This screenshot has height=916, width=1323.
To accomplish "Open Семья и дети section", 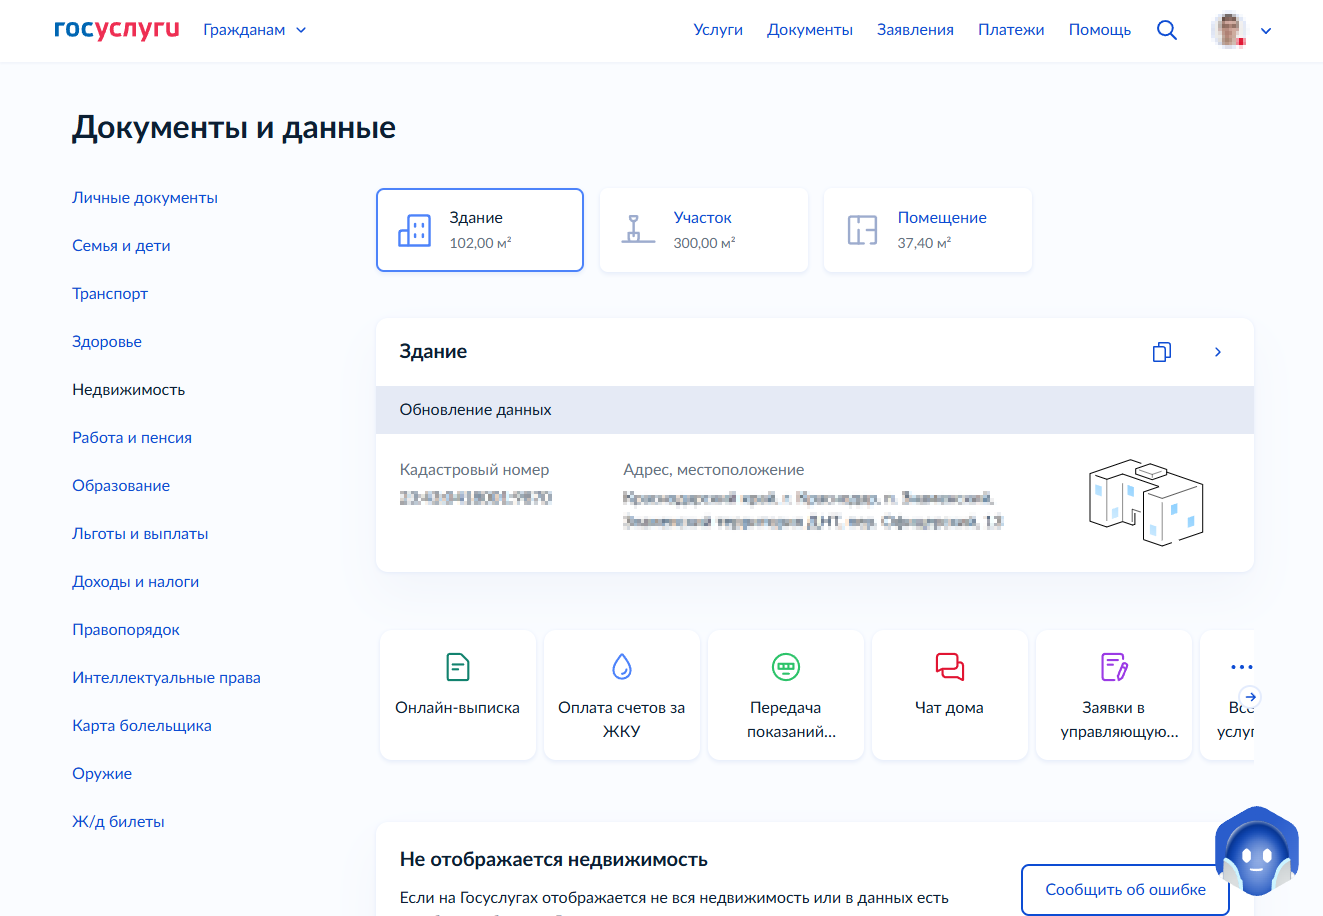I will click(121, 246).
